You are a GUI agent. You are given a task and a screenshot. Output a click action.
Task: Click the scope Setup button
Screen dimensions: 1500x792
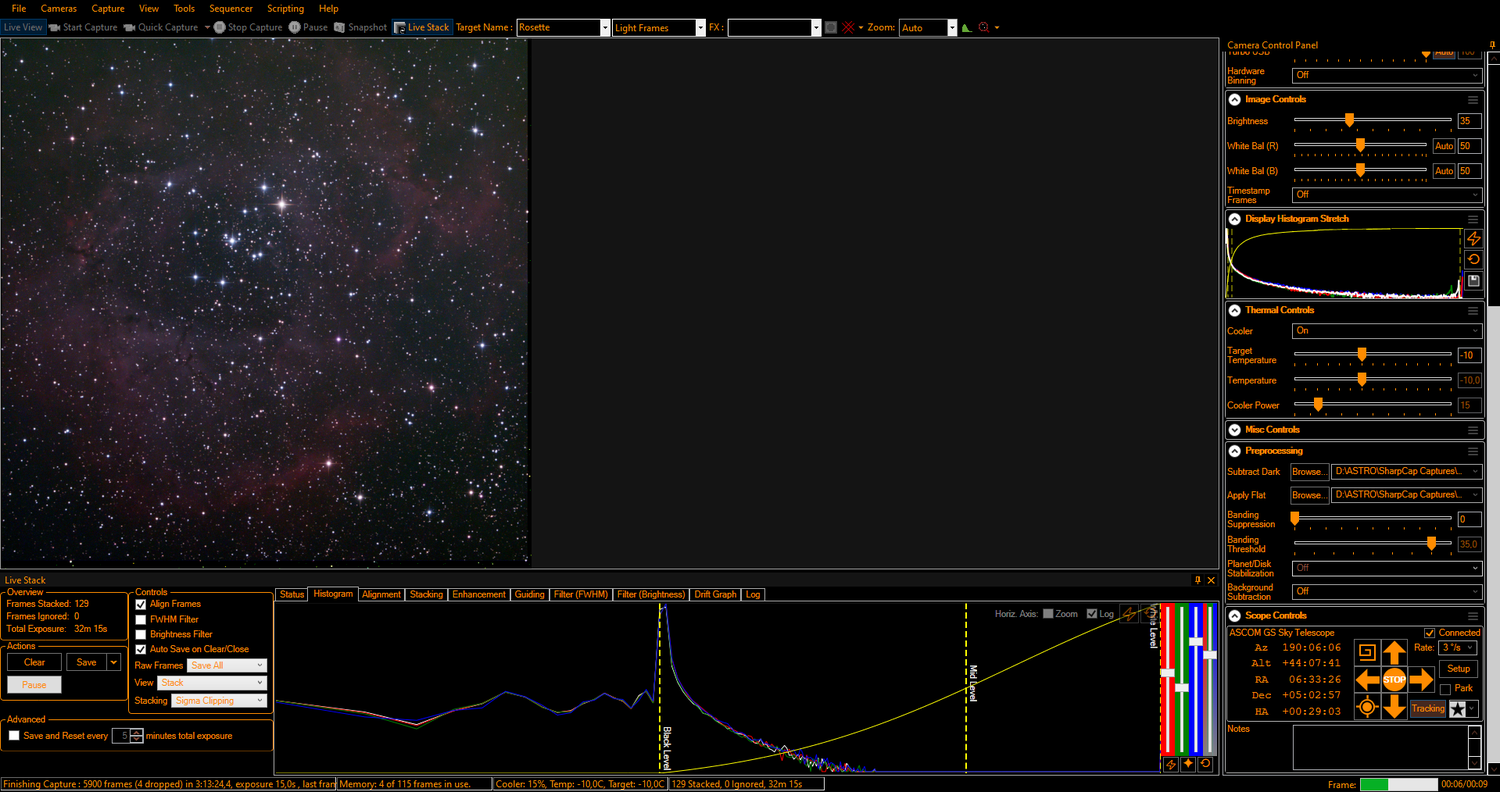point(1458,669)
